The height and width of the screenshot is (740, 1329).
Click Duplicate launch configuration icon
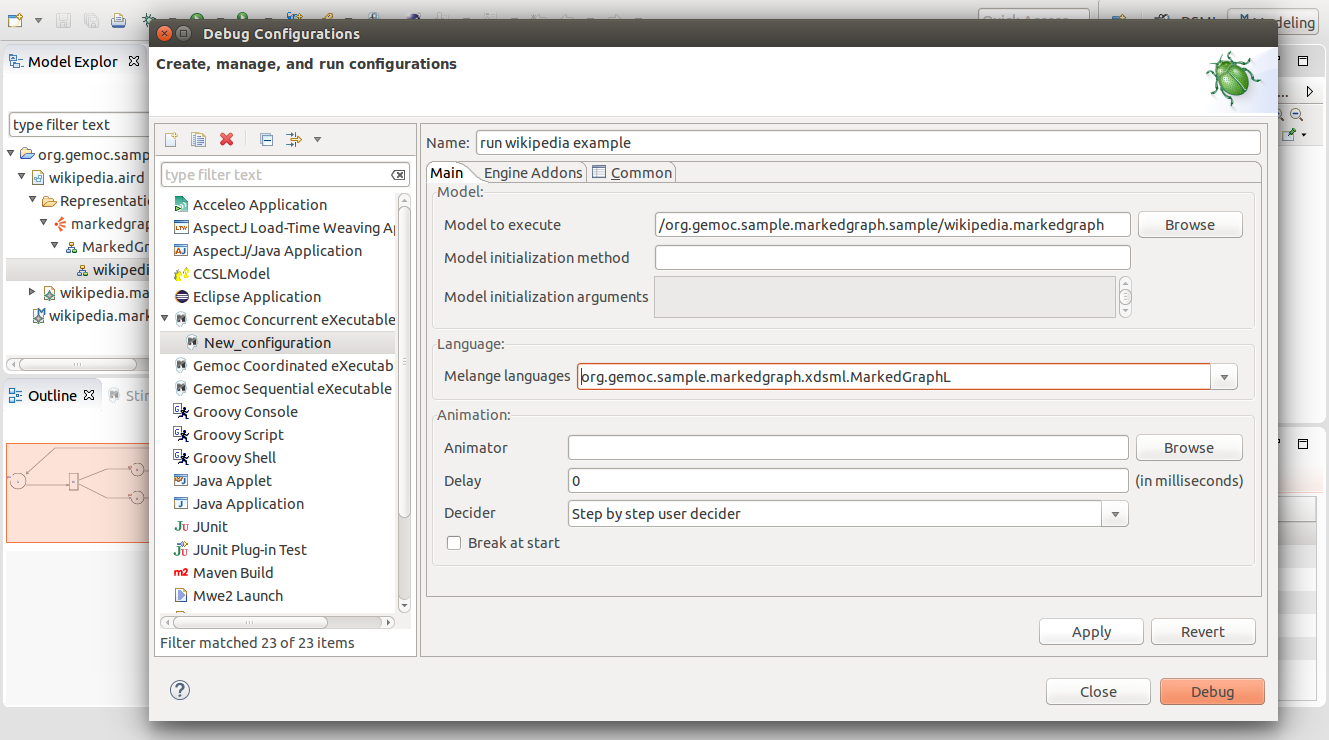click(198, 139)
